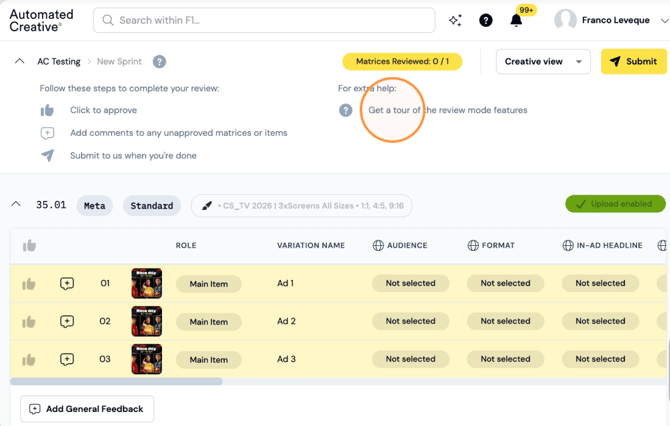670x426 pixels.
Task: Click VARIATION NAME column header
Action: (x=311, y=245)
